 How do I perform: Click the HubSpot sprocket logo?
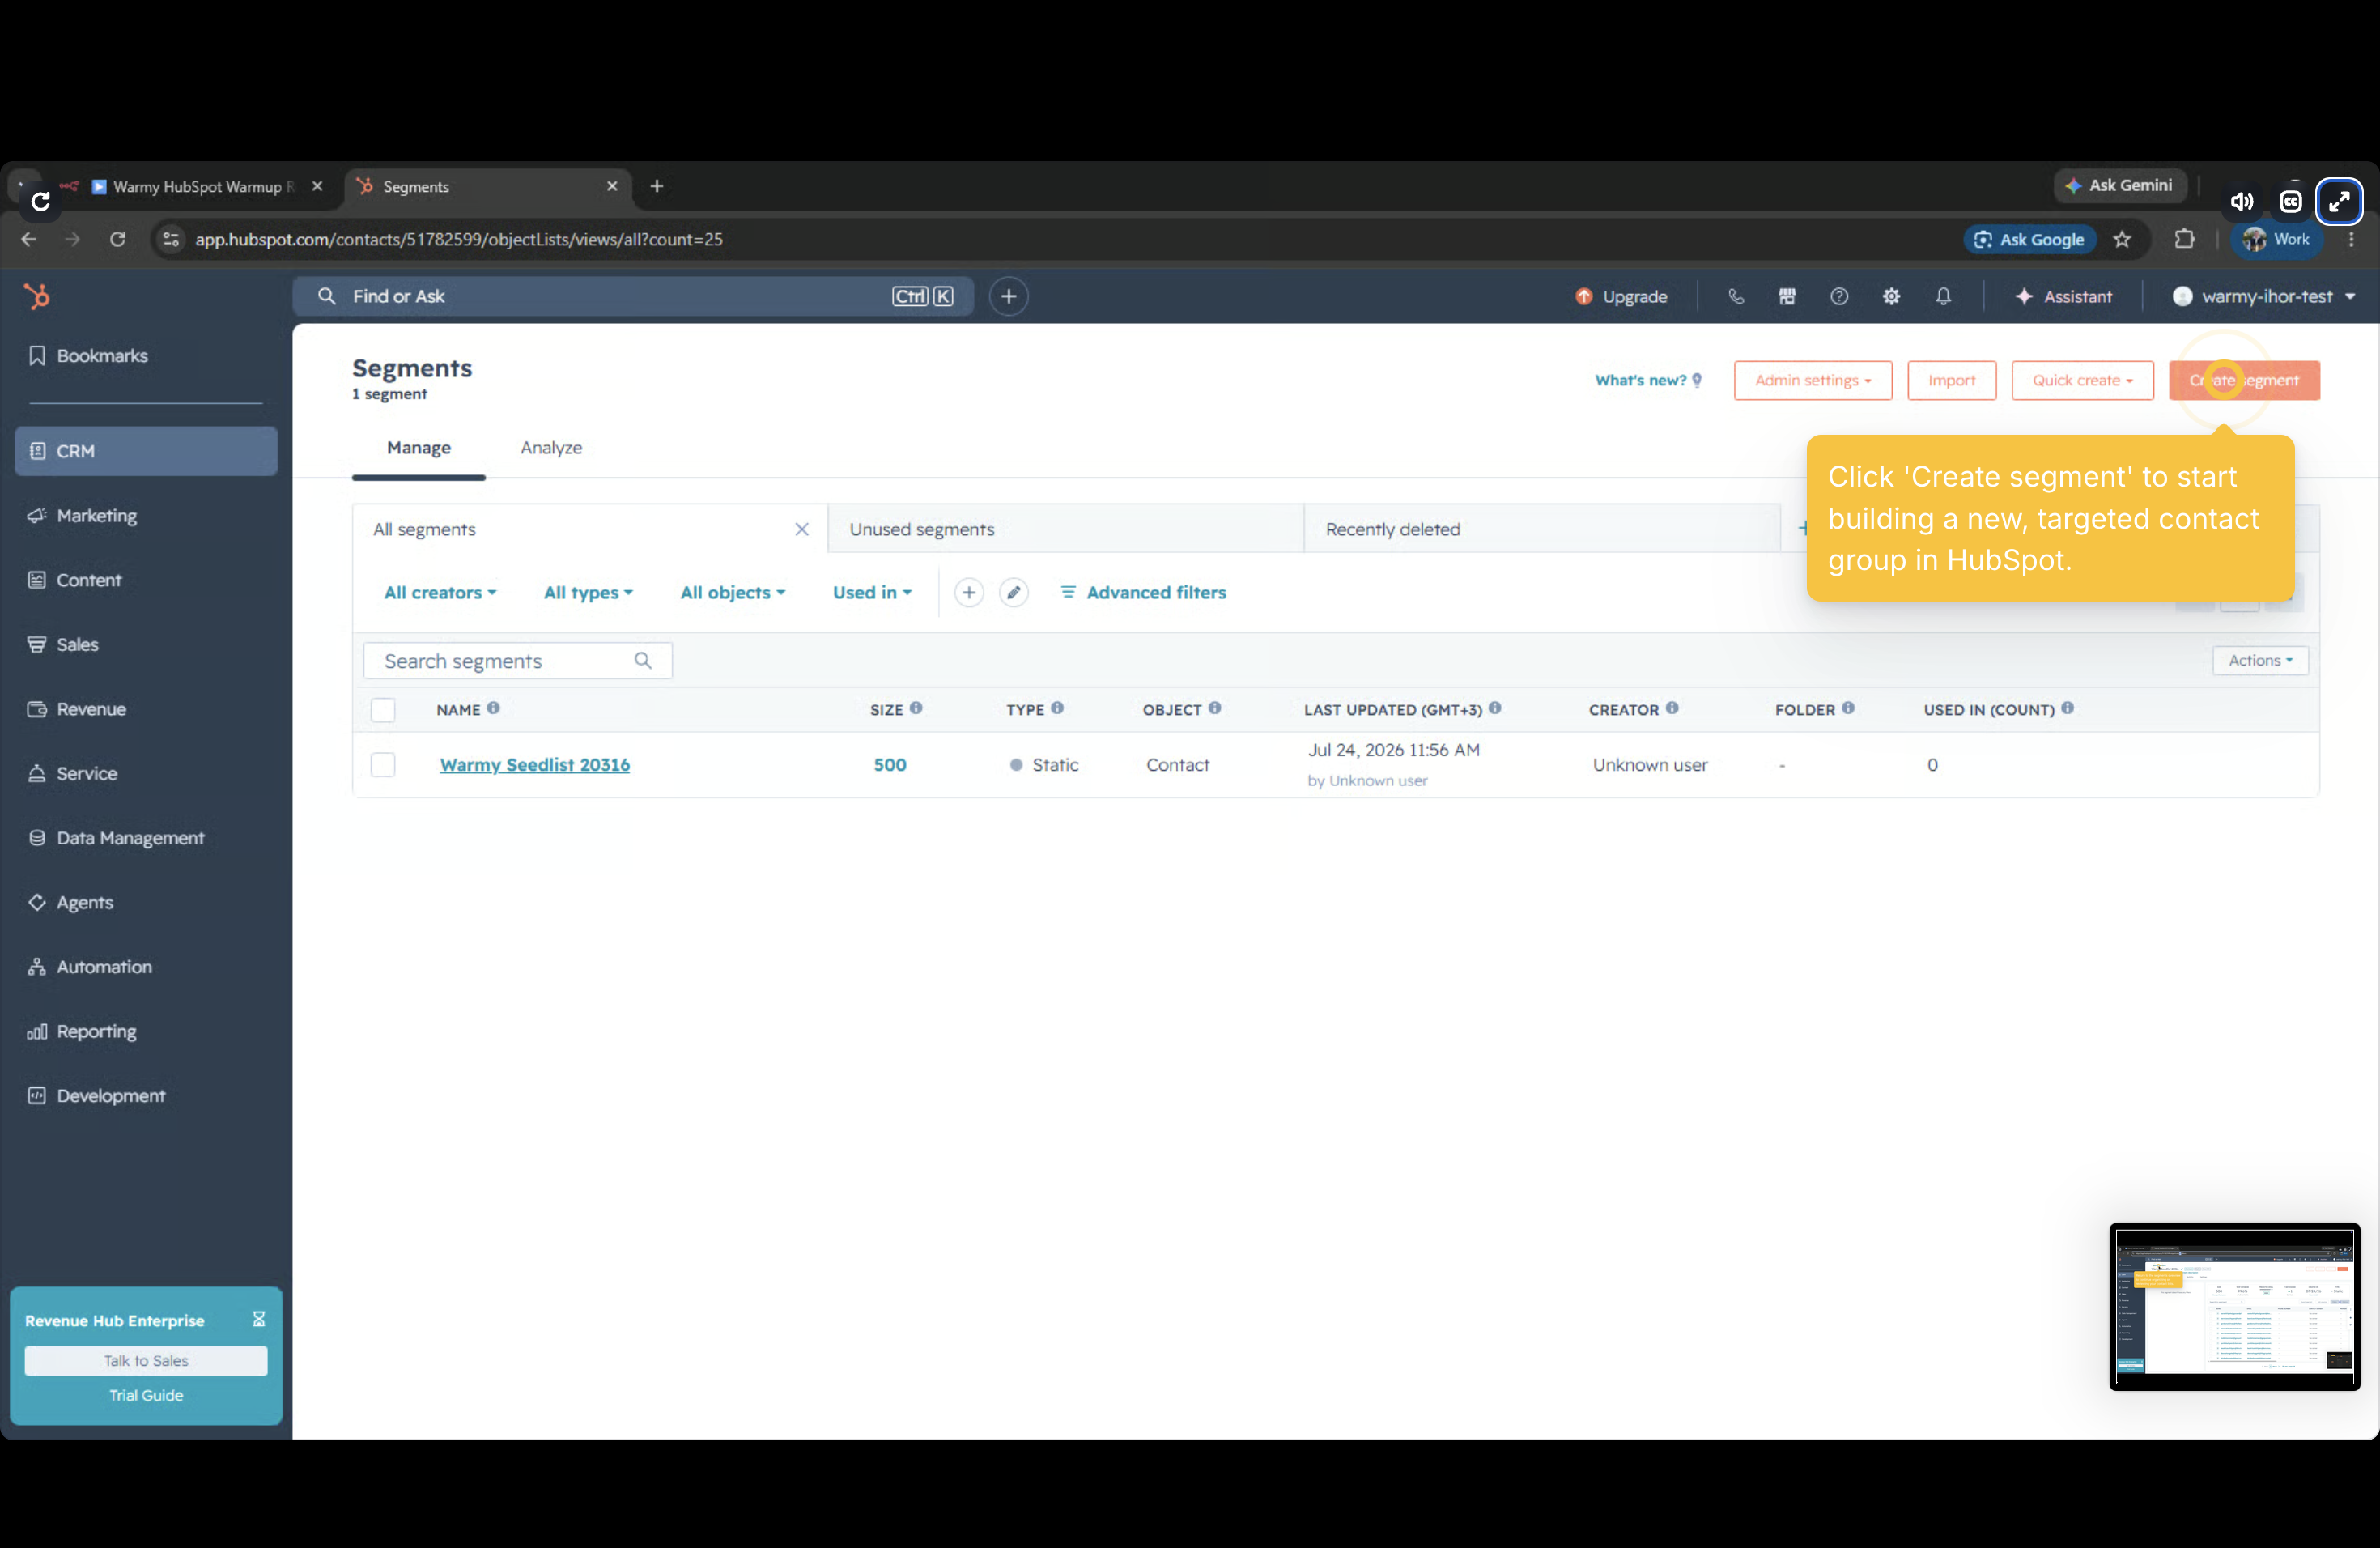[37, 296]
